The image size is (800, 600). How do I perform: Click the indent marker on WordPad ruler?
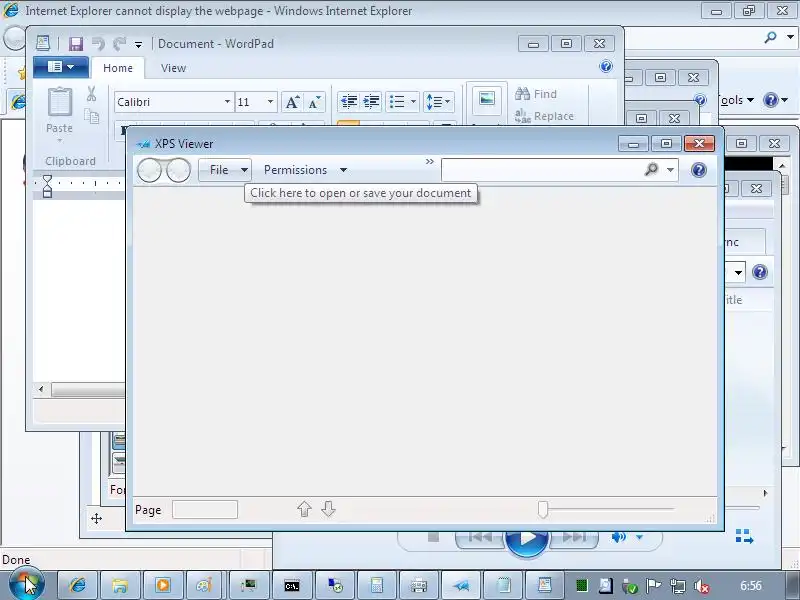(x=47, y=186)
